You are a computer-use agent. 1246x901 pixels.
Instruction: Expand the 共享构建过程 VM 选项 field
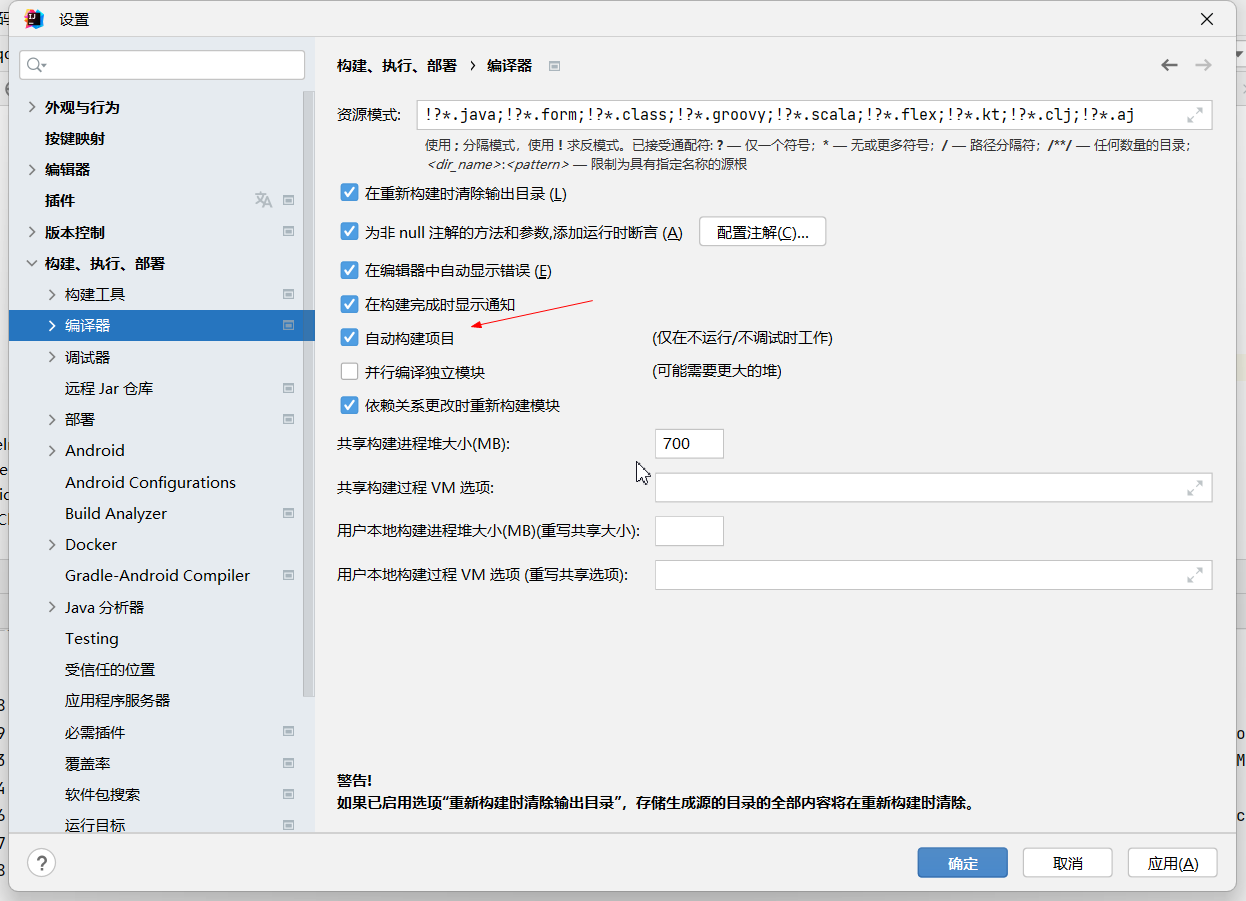(1195, 488)
